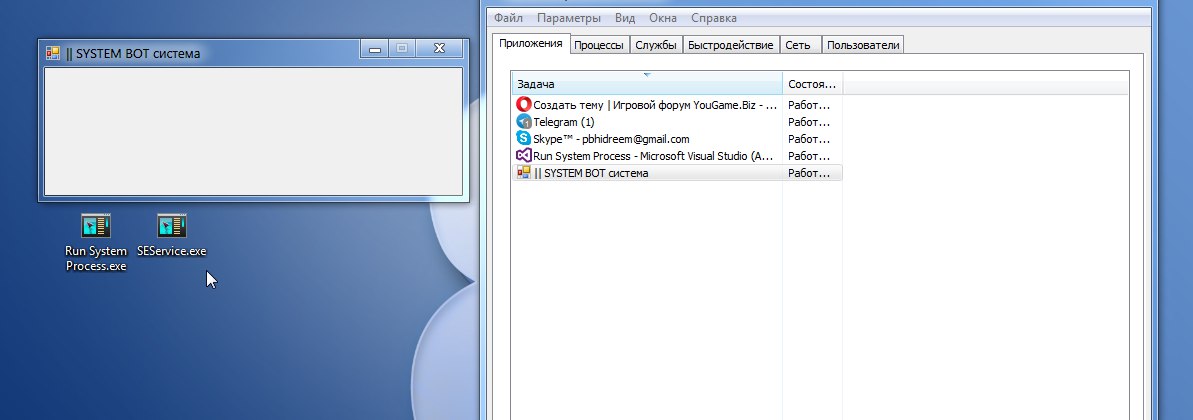Sort by the Задача column header

click(647, 84)
